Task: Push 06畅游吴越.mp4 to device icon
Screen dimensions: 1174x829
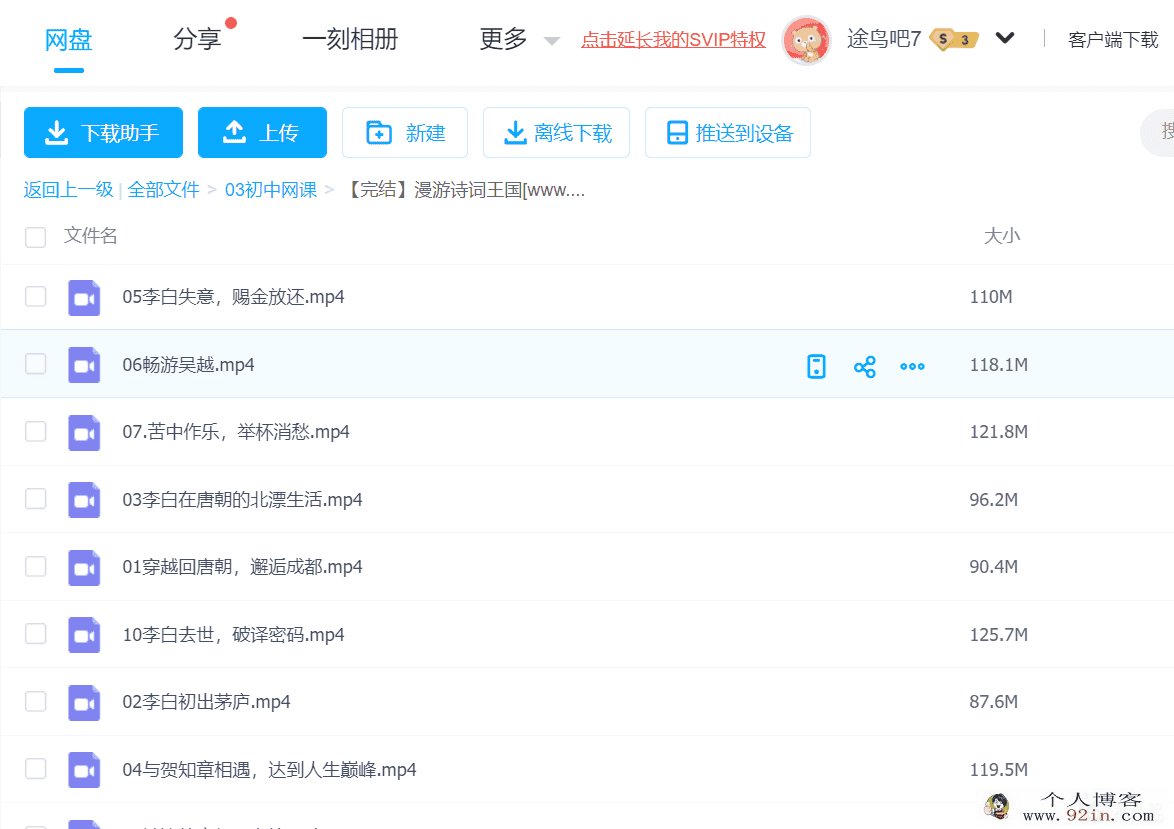Action: tap(816, 366)
